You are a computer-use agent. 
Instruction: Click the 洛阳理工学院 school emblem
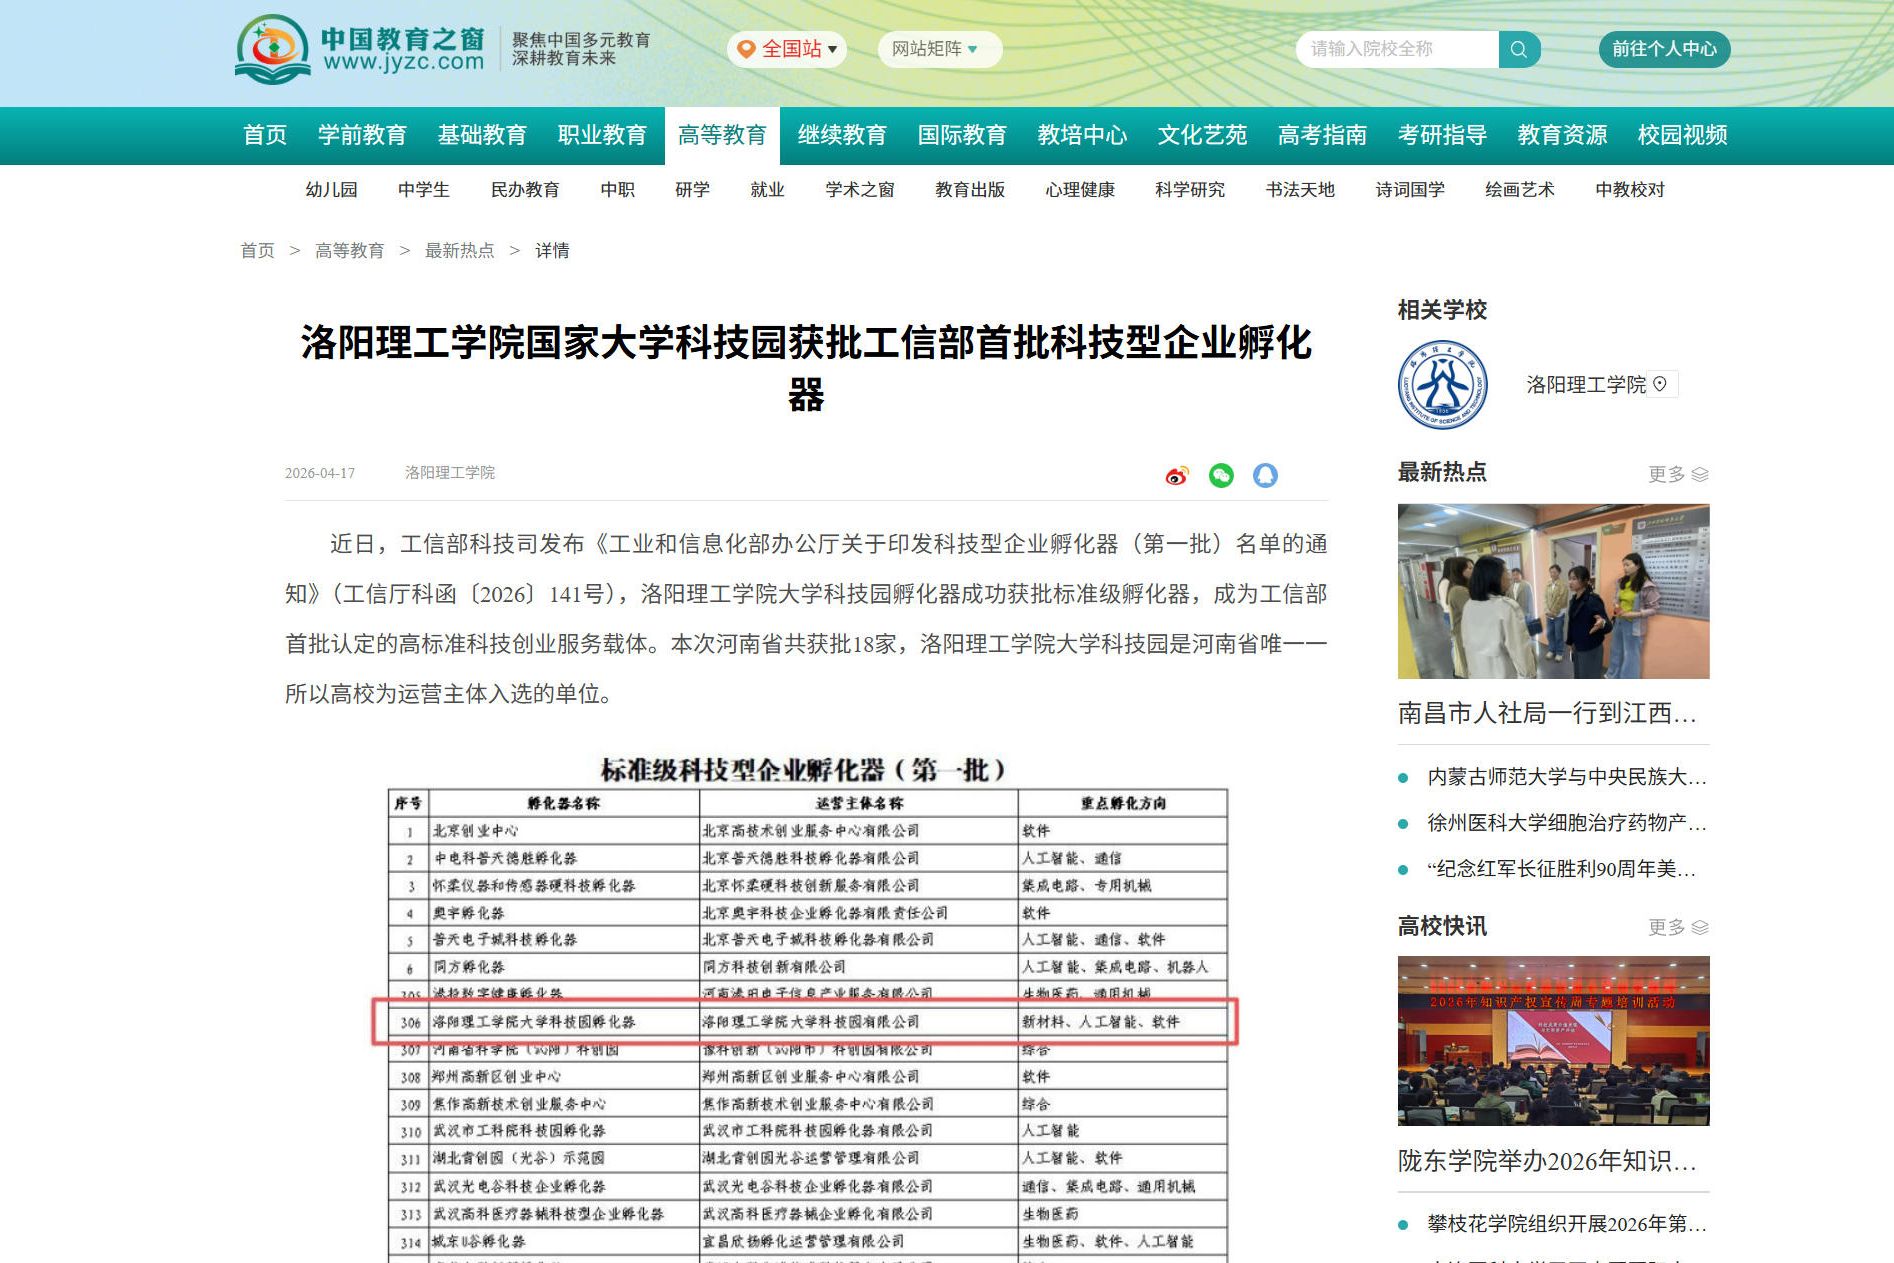click(1442, 385)
